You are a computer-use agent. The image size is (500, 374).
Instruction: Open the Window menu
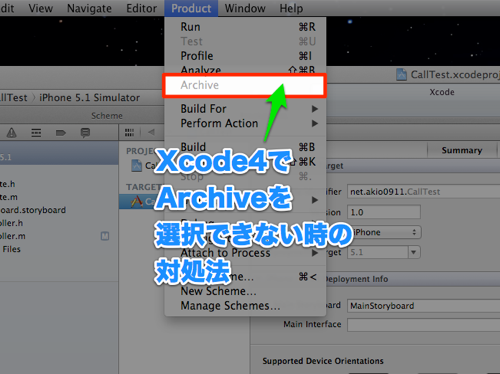click(245, 8)
